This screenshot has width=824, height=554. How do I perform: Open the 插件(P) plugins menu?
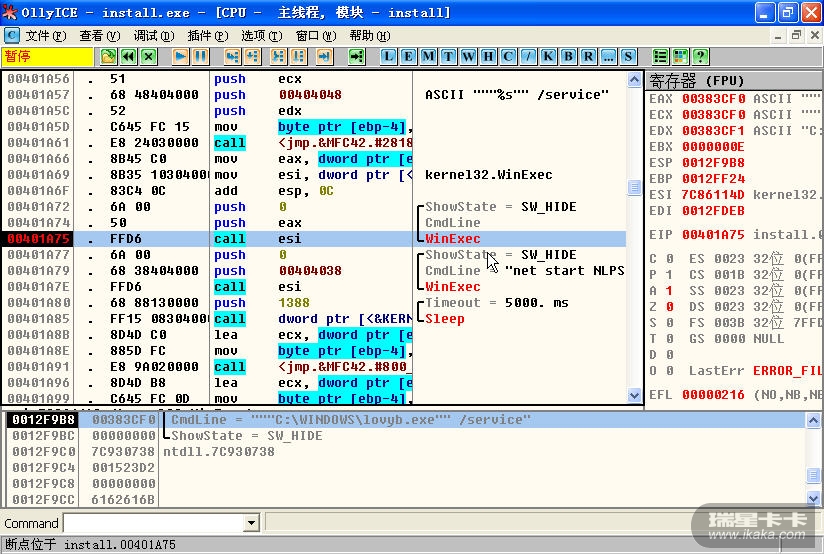tap(207, 35)
